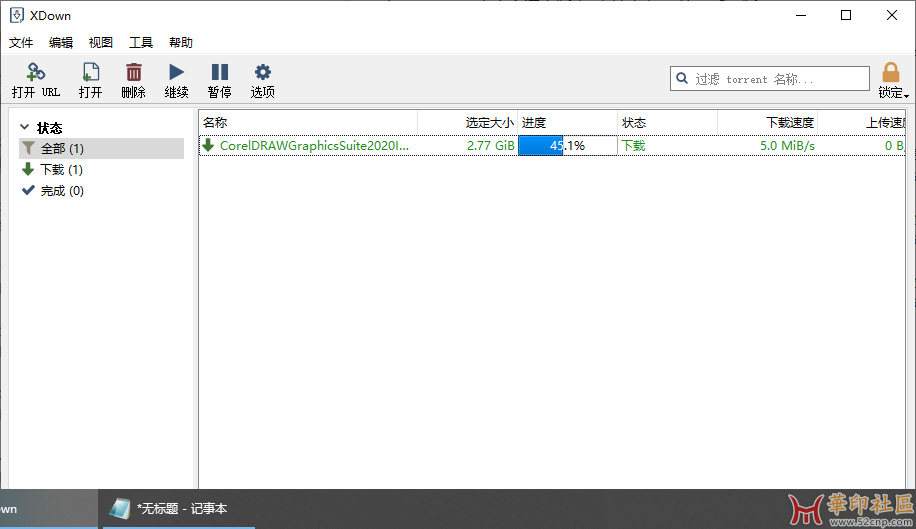Open the 编辑 menu
Screen dimensions: 916x529
[x=61, y=43]
